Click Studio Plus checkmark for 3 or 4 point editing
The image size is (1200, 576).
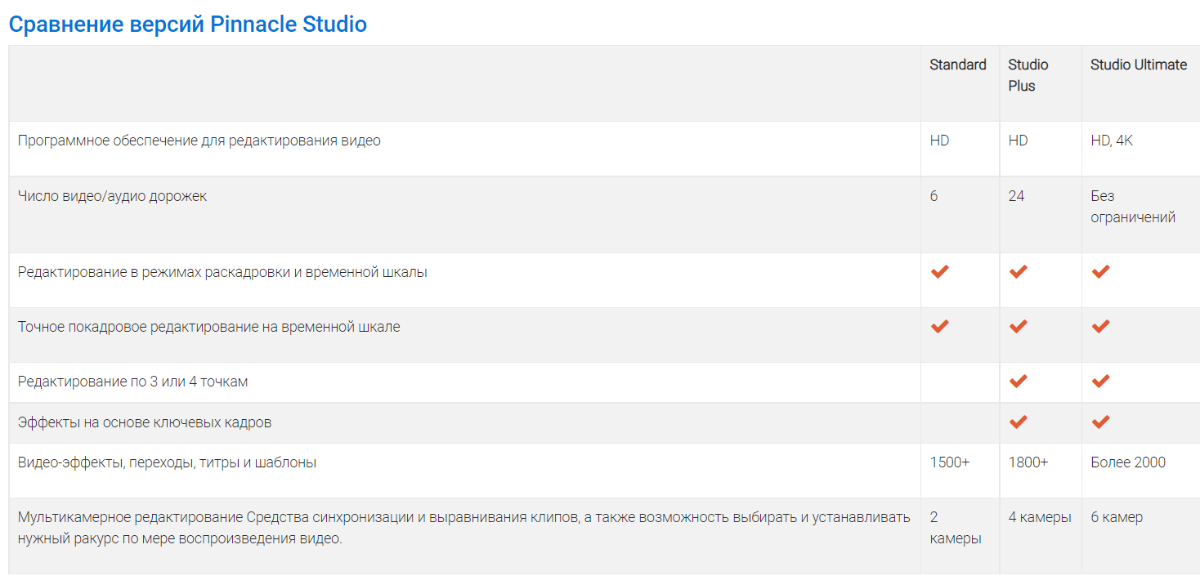[1018, 381]
